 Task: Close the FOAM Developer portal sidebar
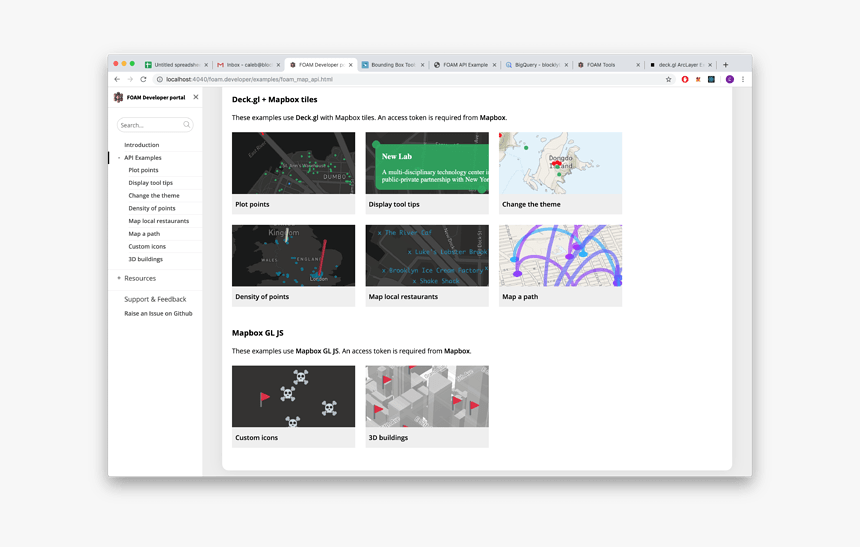[x=196, y=97]
